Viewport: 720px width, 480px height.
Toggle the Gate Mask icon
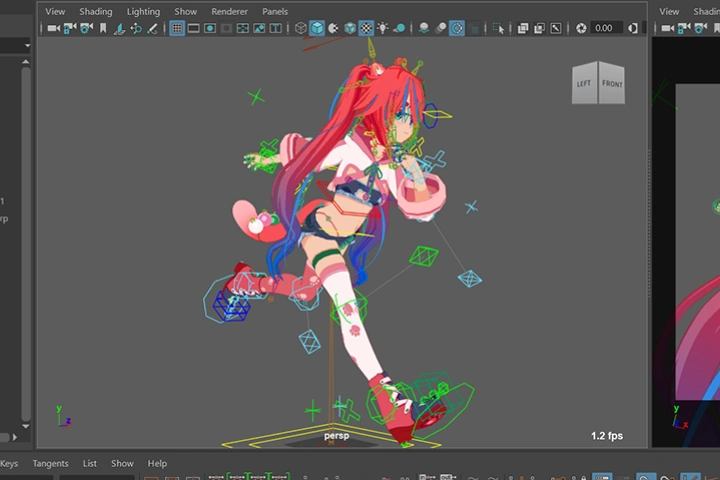coord(226,28)
